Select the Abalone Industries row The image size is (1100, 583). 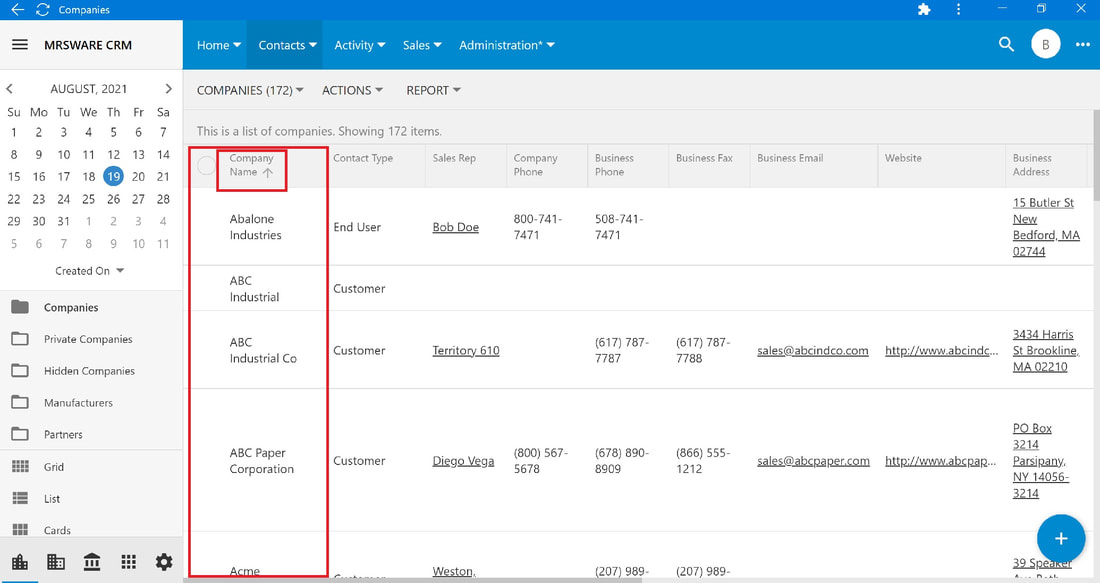pos(638,227)
